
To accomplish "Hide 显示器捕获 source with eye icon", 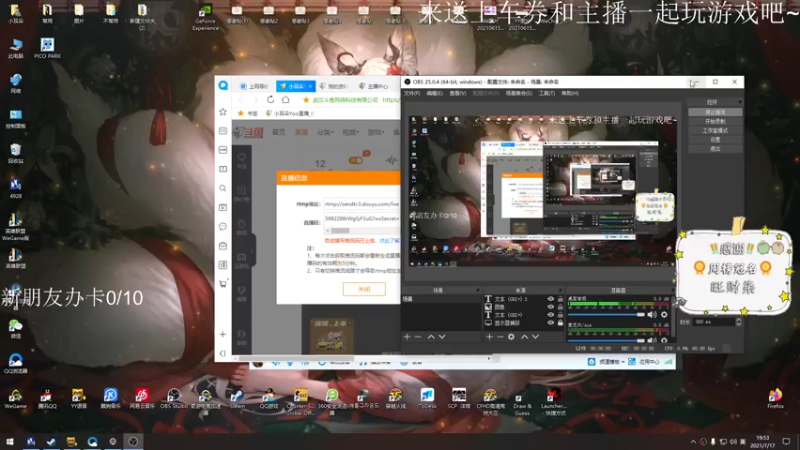I will click(x=551, y=322).
